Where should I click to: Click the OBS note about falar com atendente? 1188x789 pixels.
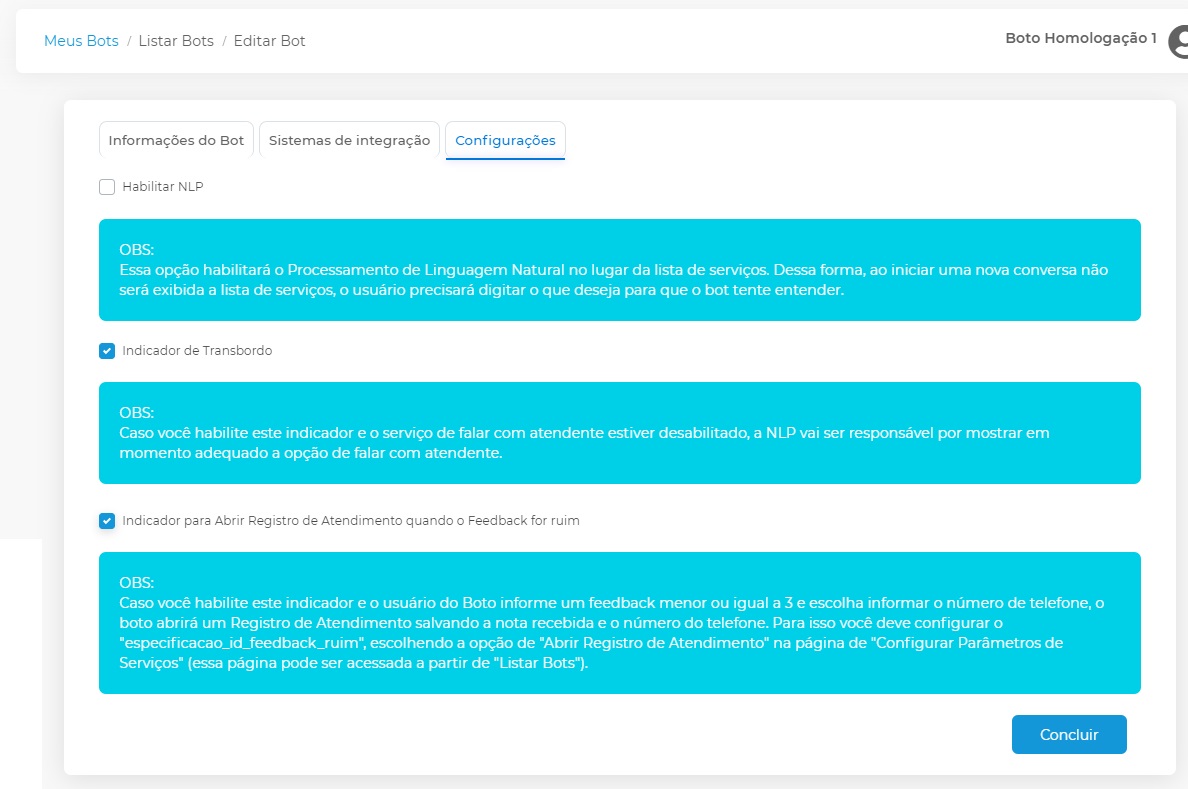(x=619, y=433)
